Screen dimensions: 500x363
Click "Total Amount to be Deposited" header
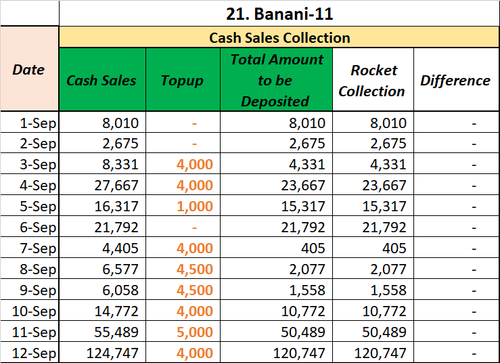click(276, 80)
